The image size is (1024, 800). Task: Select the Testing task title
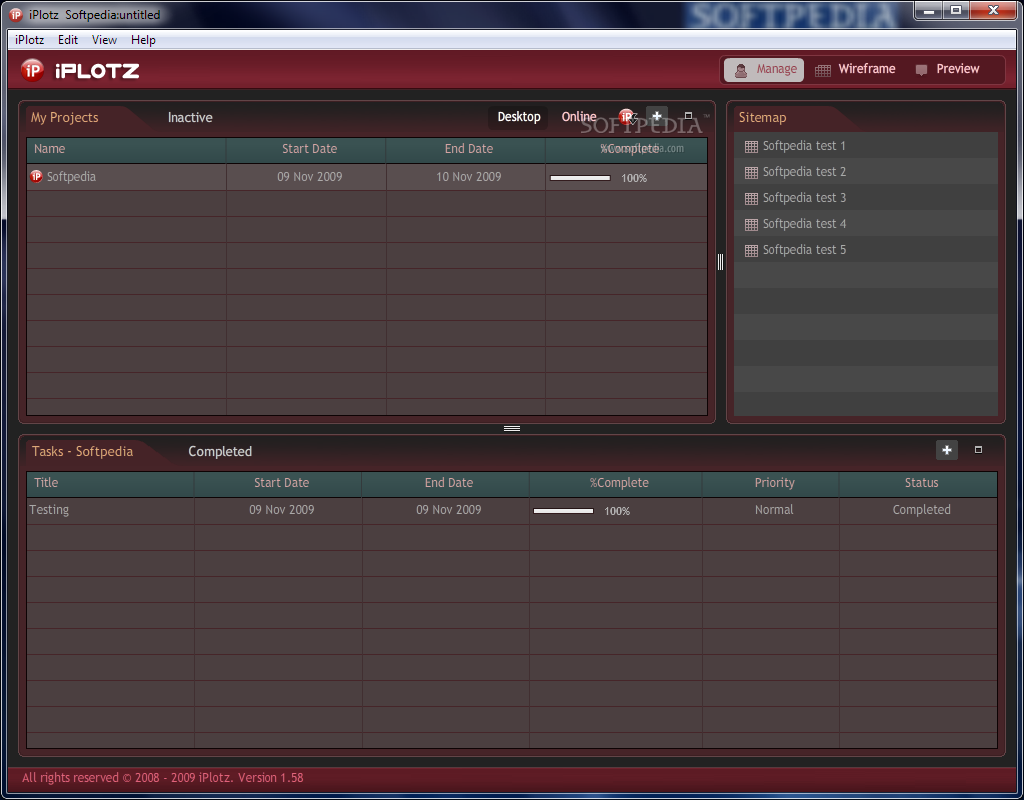(49, 510)
